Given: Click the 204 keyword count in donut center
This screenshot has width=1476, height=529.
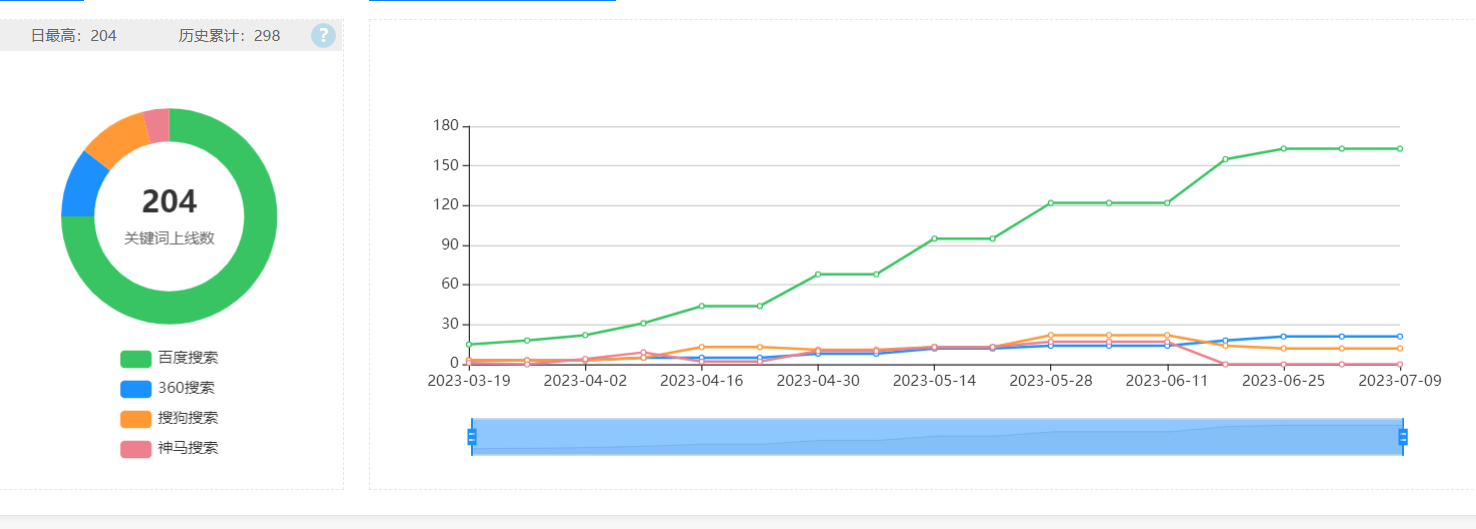Looking at the screenshot, I should (169, 202).
